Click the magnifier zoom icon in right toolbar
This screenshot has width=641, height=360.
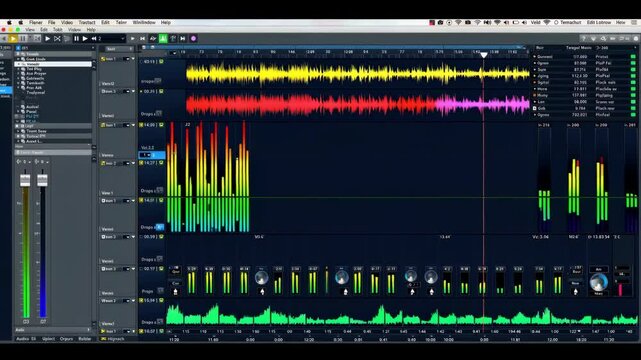pyautogui.click(x=603, y=38)
